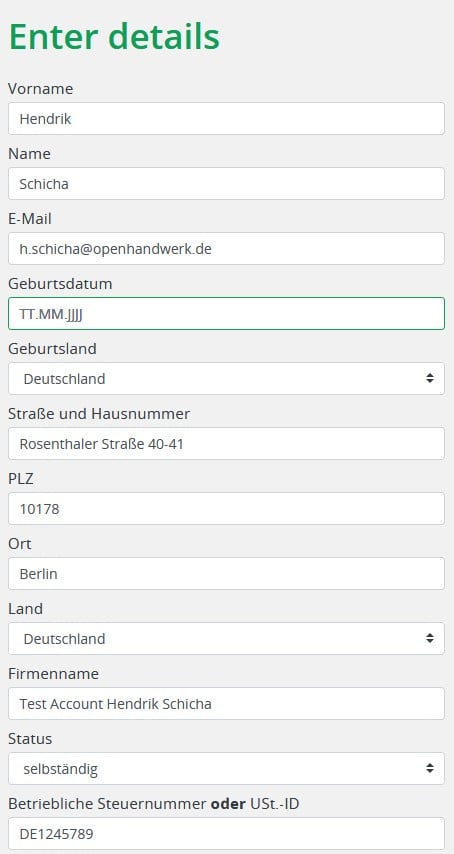Viewport: 454px width, 854px height.
Task: Click the Geburtsdatum label
Action: click(x=60, y=284)
